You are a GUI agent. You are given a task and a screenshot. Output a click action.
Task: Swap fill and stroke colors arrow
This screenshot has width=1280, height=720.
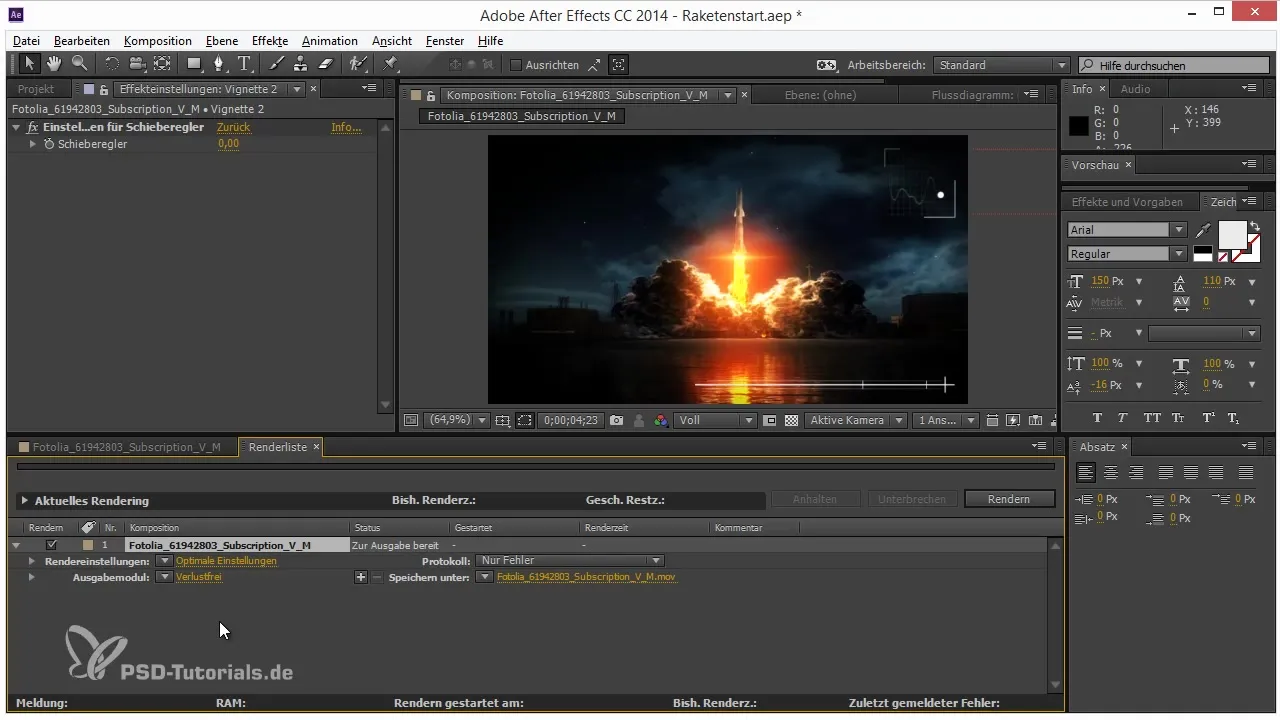pyautogui.click(x=1255, y=227)
